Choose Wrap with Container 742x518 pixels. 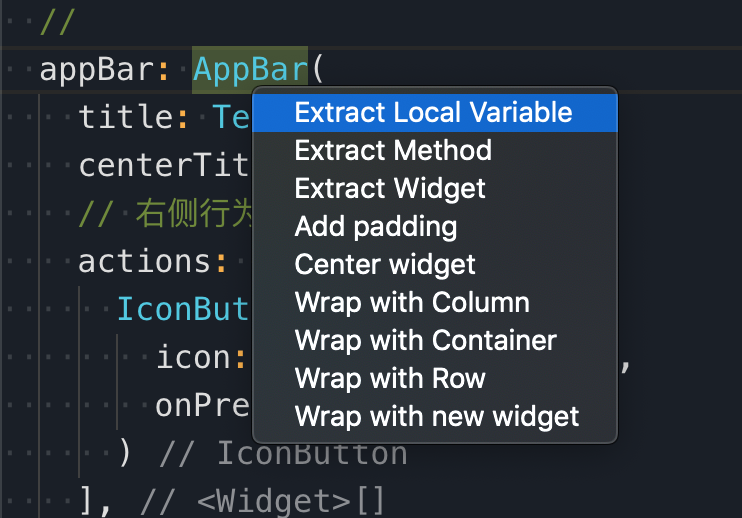(435, 340)
